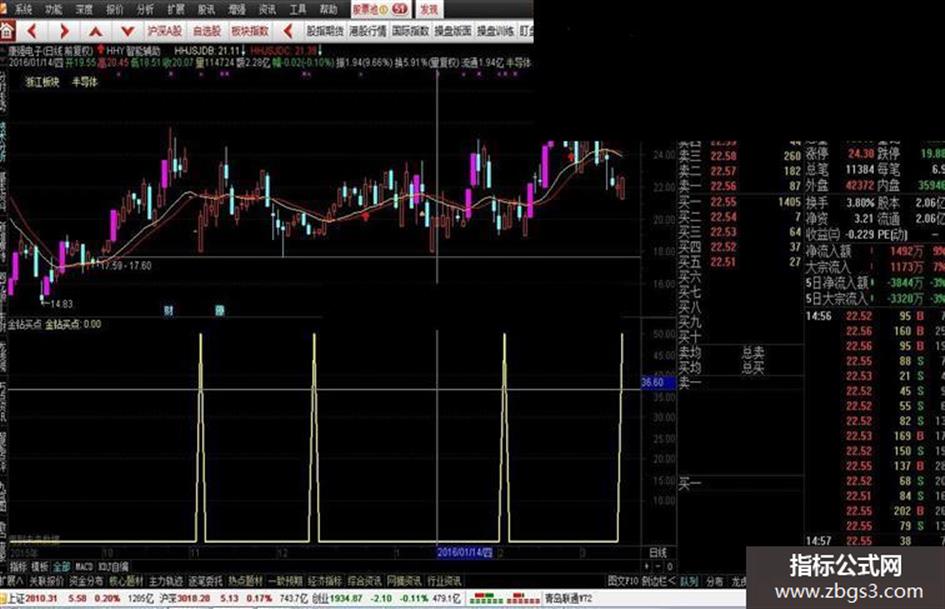945x609 pixels.
Task: Open the 资讯 menu
Action: pyautogui.click(x=267, y=9)
